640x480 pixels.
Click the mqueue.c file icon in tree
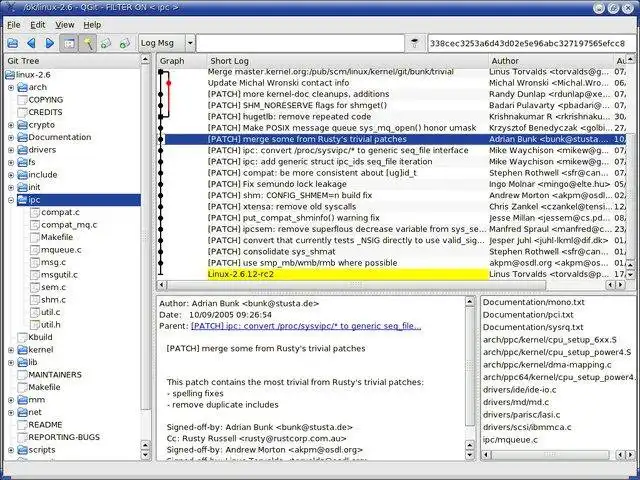click(33, 250)
